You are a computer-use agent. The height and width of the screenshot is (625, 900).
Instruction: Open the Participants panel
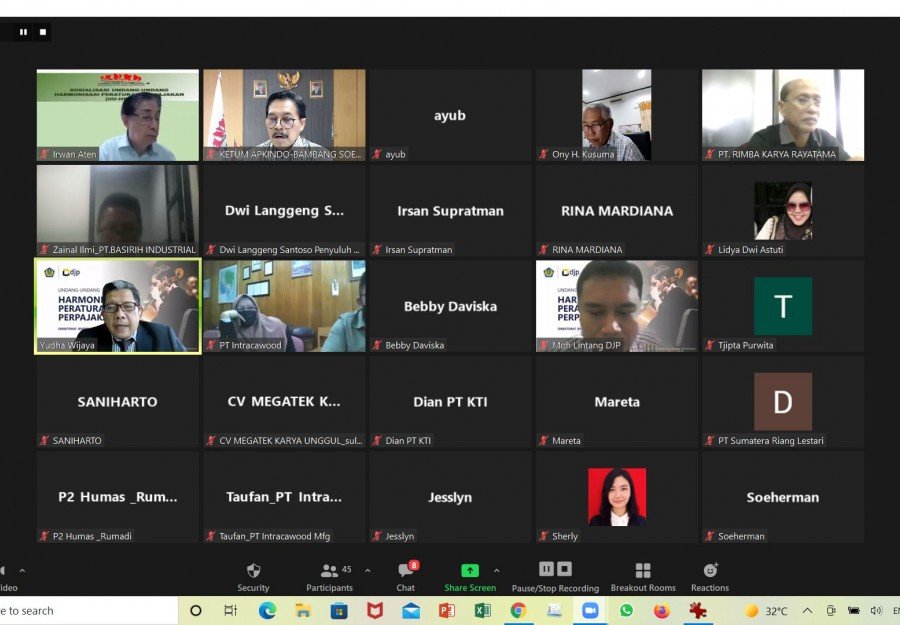click(329, 577)
